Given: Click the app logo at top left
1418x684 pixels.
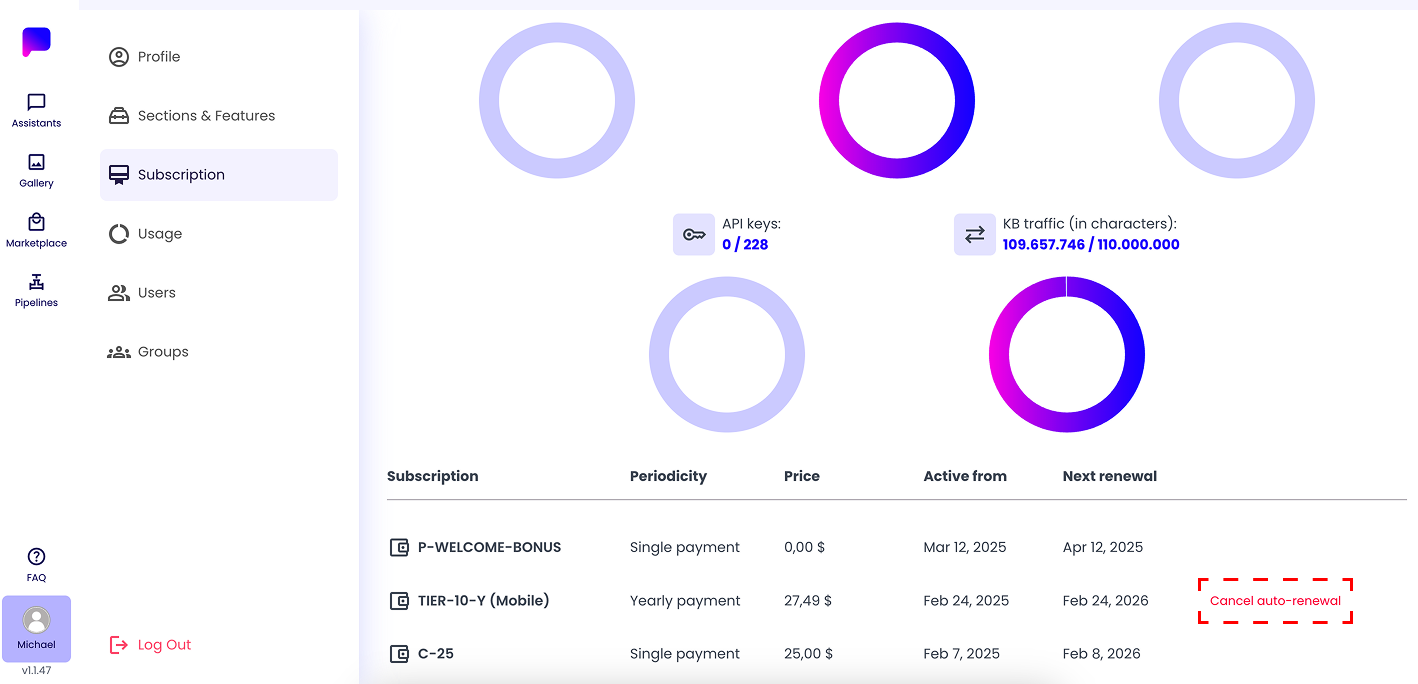Looking at the screenshot, I should coord(36,41).
